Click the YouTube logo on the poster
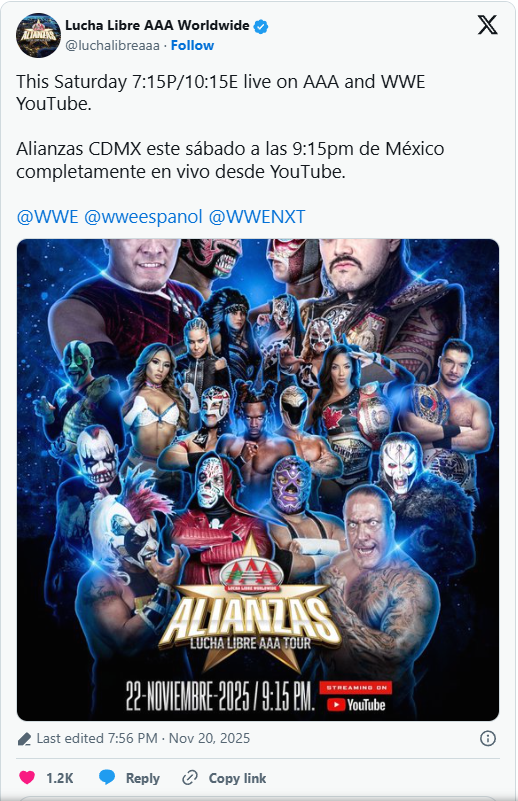Screen dimensions: 518x801 tap(356, 705)
